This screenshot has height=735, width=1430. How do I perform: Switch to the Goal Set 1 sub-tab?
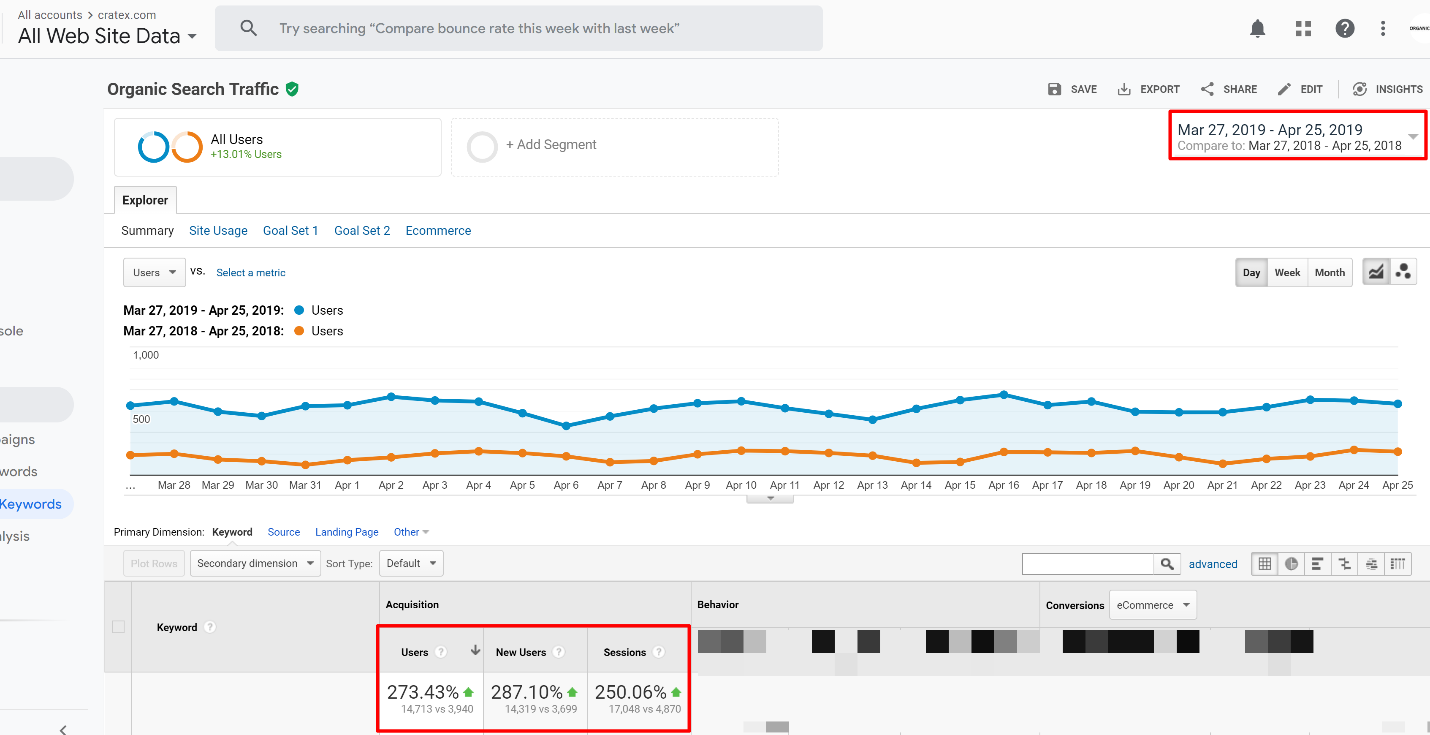(x=291, y=230)
